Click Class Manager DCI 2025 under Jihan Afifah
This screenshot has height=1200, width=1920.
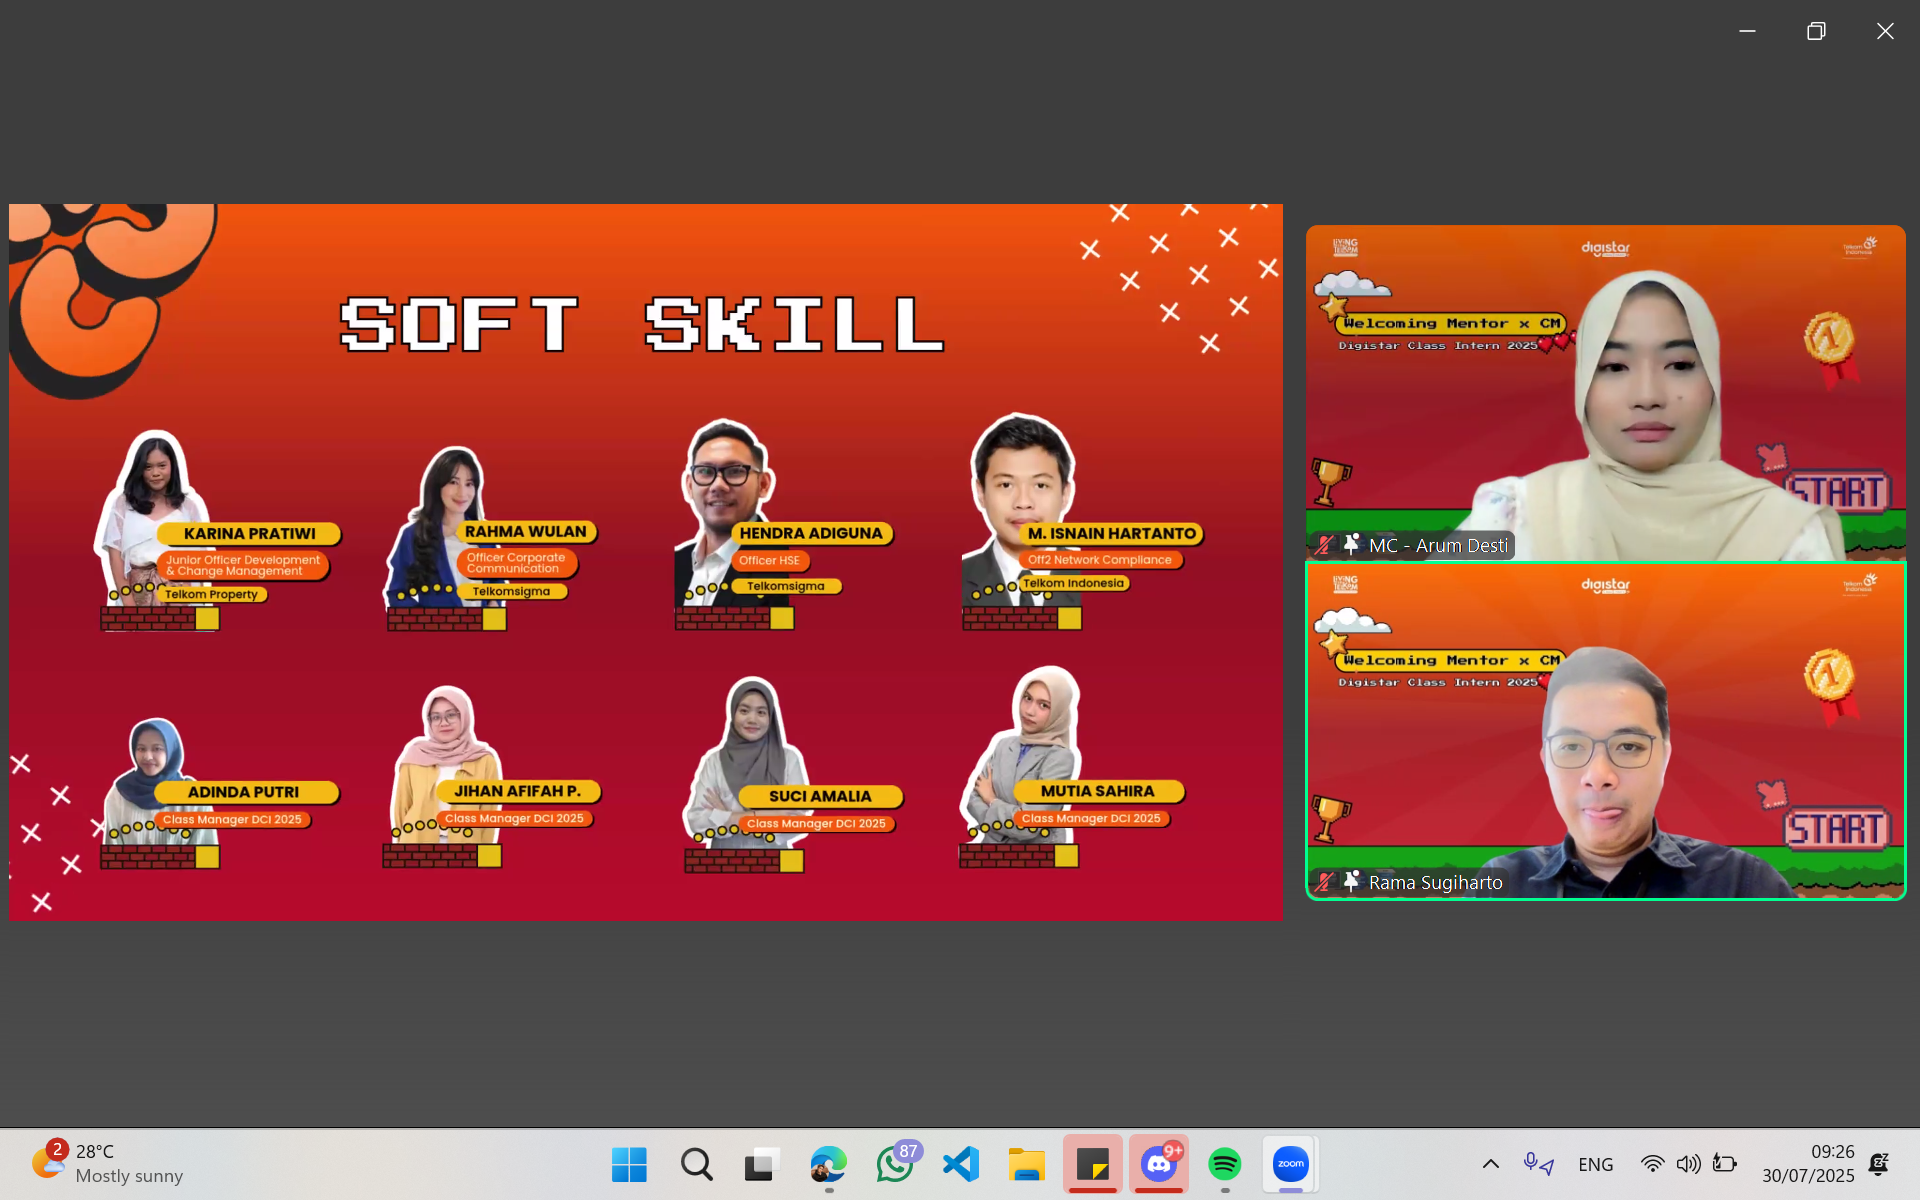[x=514, y=818]
